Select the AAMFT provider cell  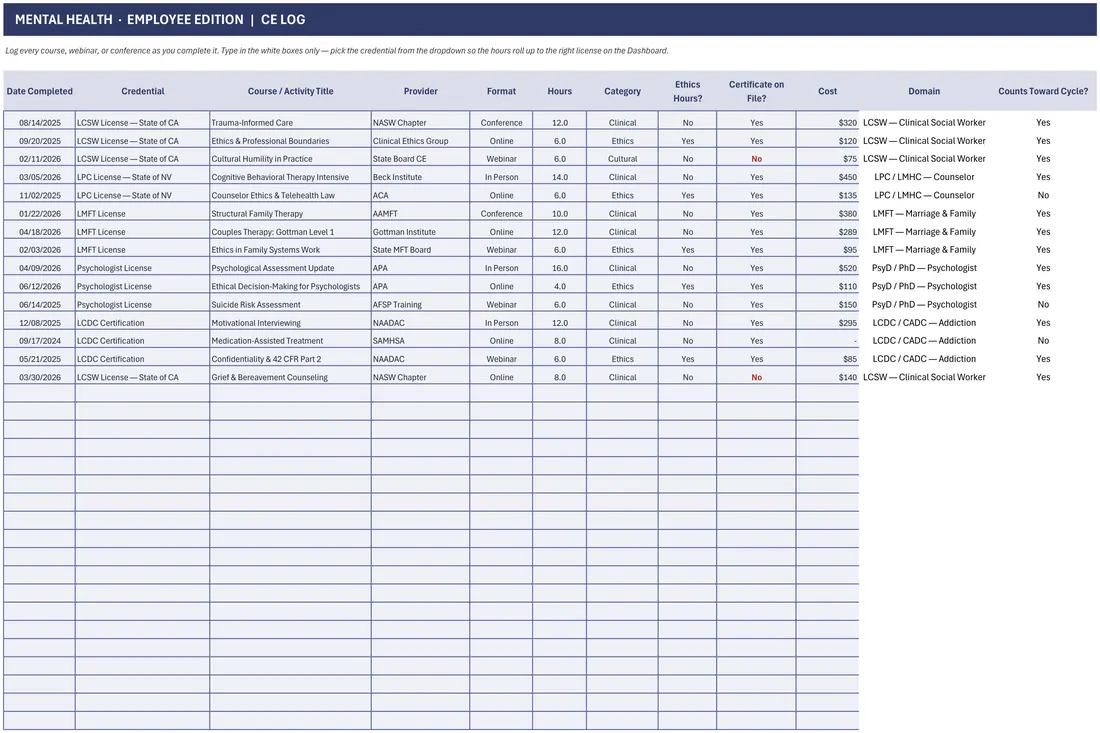tap(420, 213)
